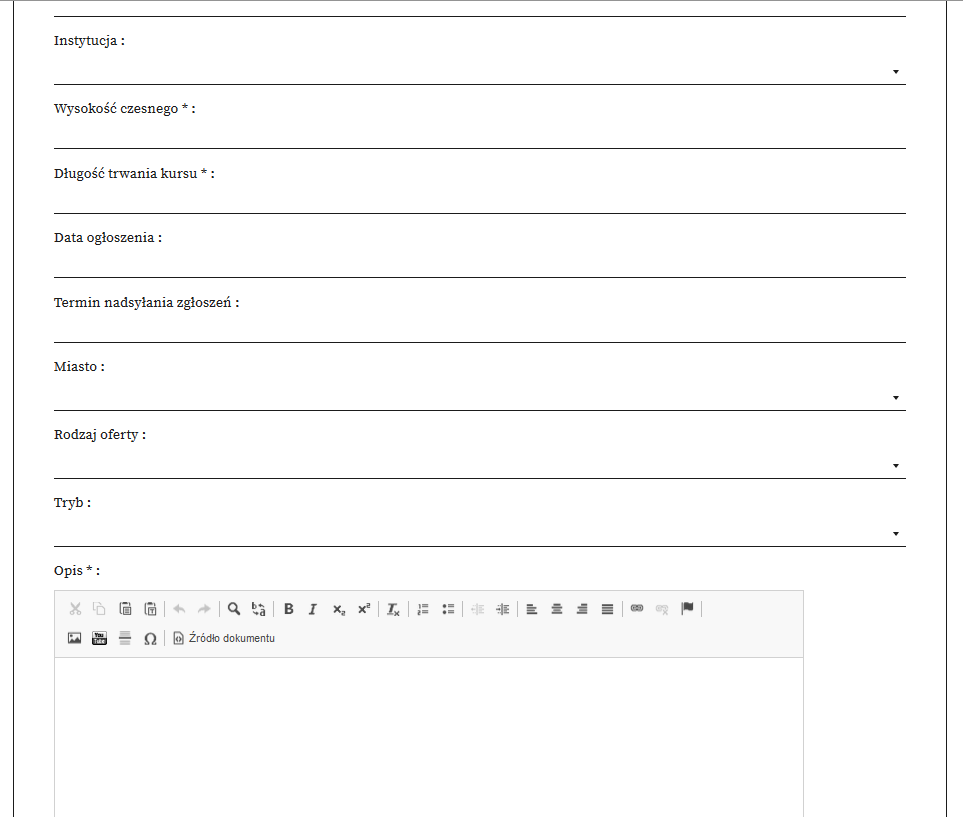Center-align the text
This screenshot has width=963, height=817.
coord(557,609)
